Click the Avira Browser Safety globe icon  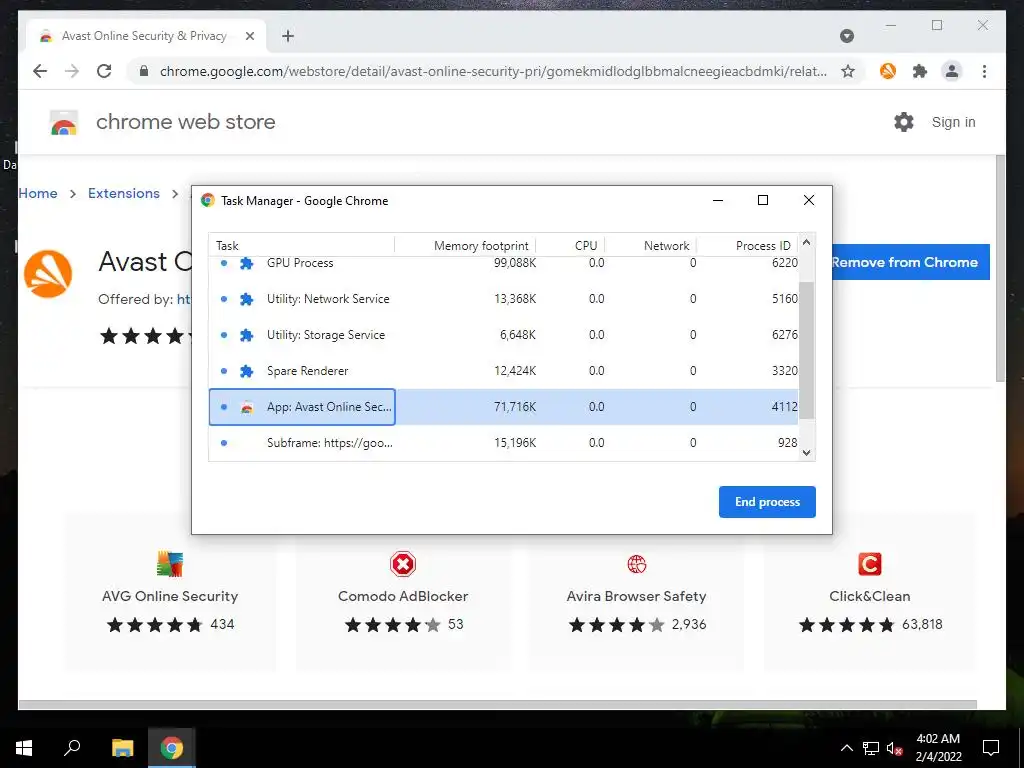637,564
